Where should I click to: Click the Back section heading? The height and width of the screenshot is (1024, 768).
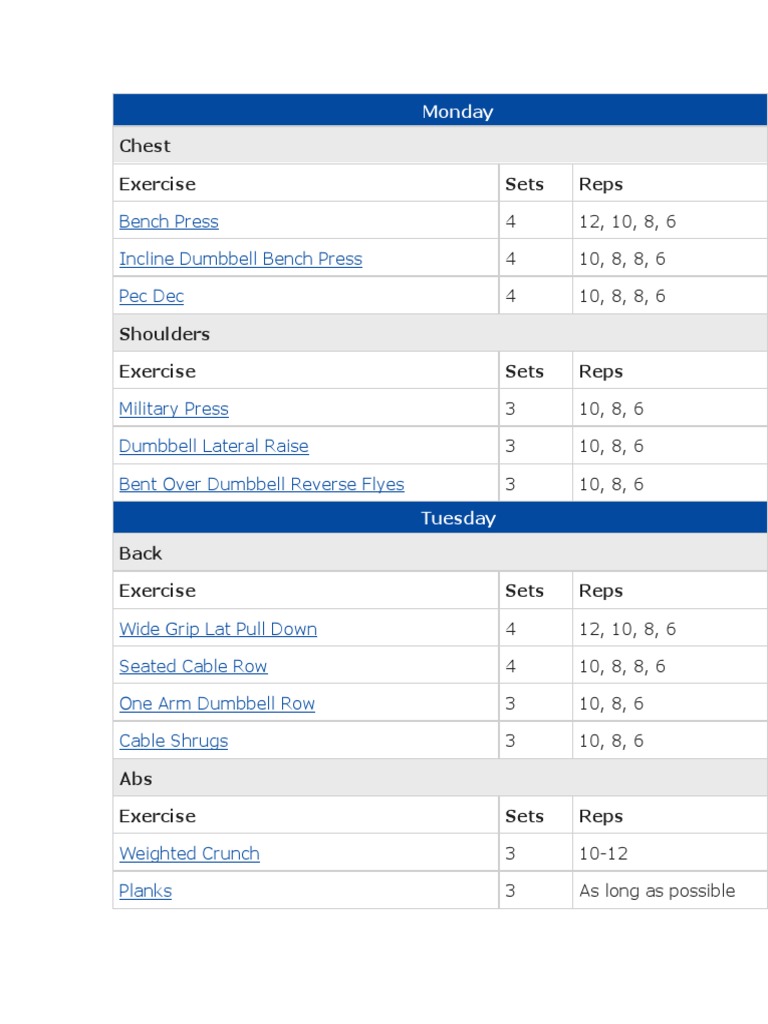point(140,553)
